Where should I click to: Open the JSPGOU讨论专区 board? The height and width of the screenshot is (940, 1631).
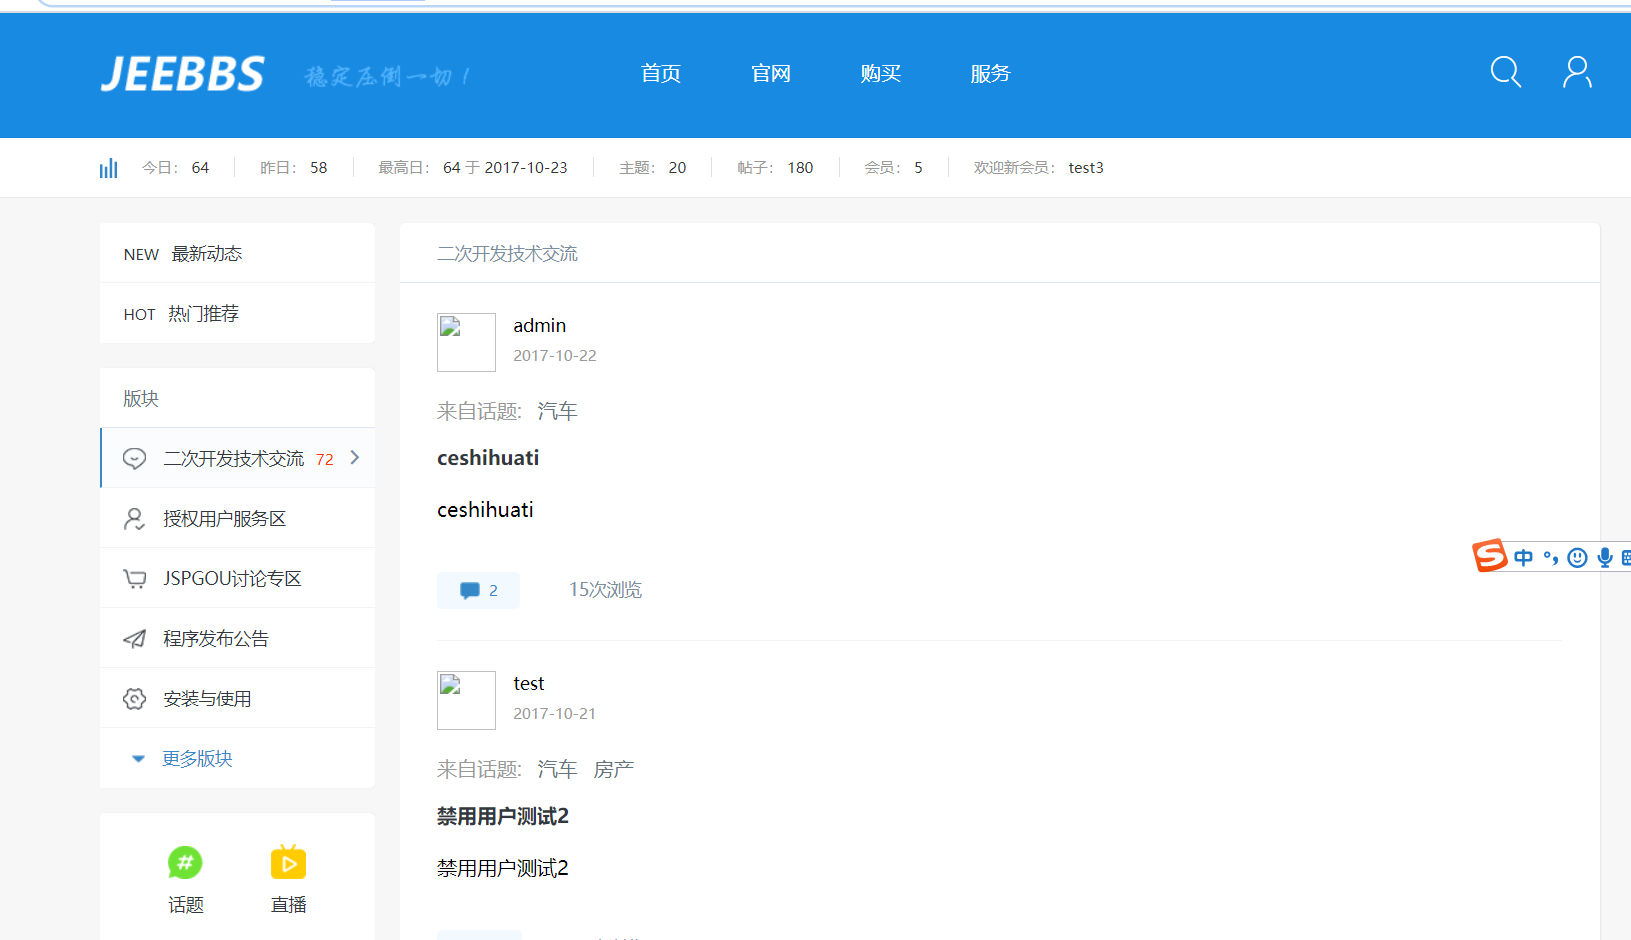(x=237, y=578)
